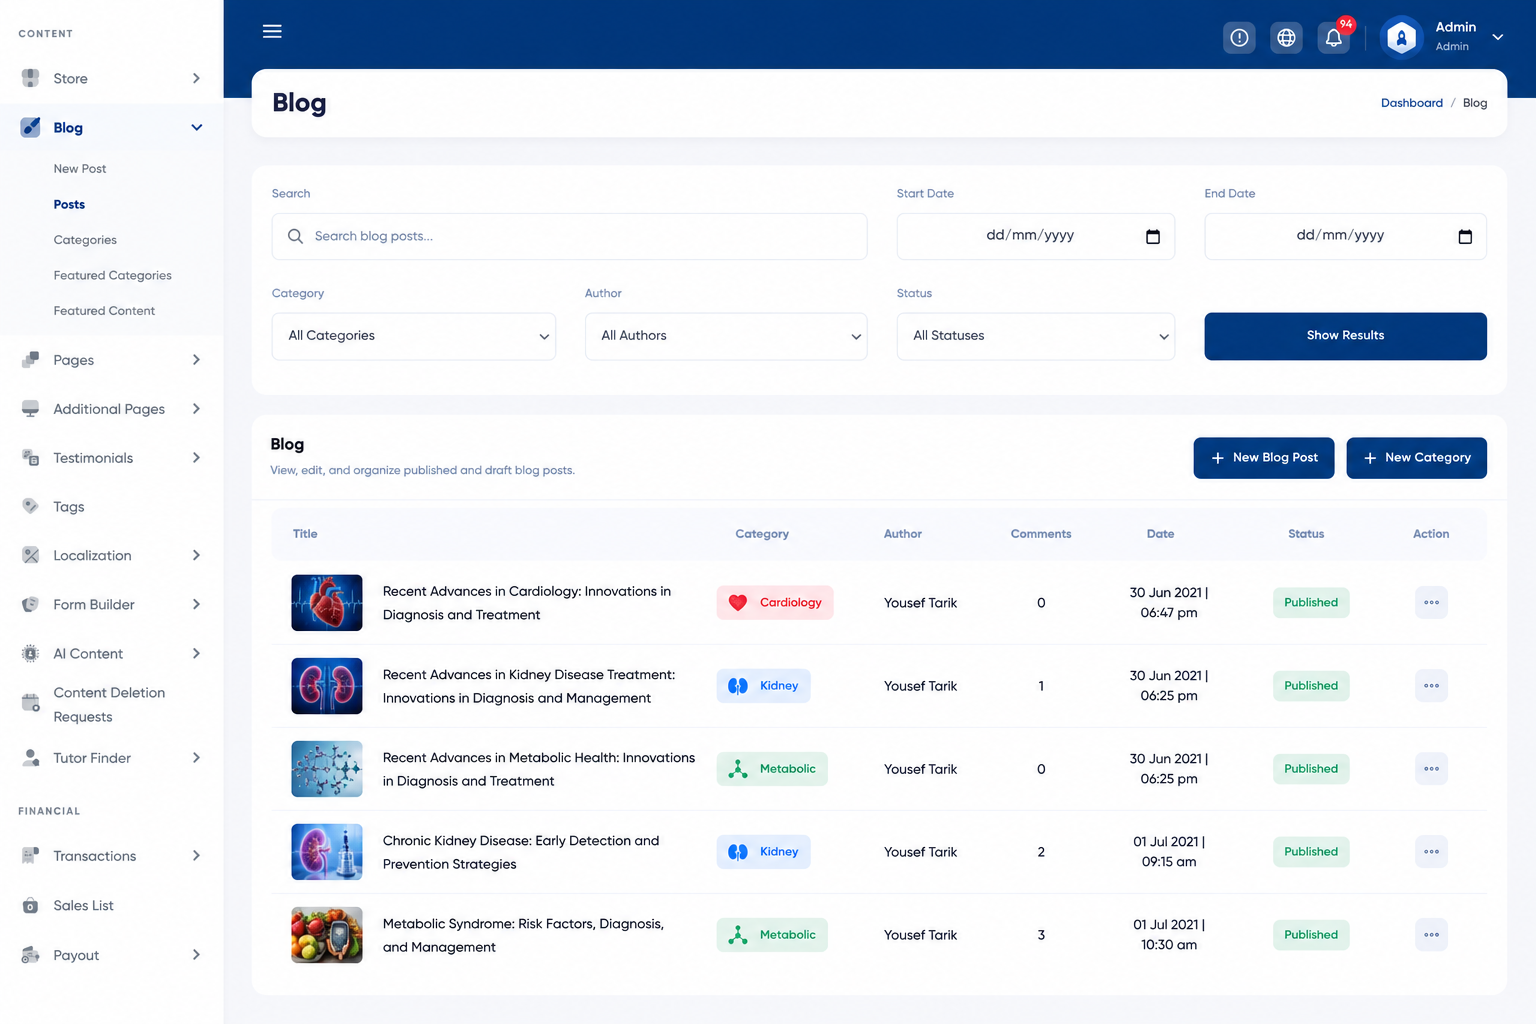Focus the Search blog posts field
1536x1024 pixels.
(x=569, y=236)
